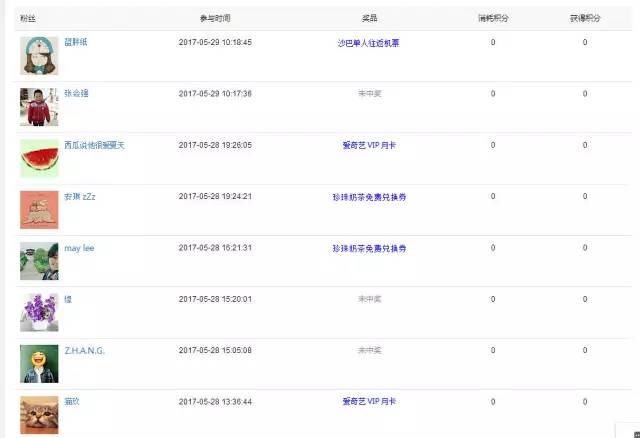Image resolution: width=640 pixels, height=438 pixels.
Task: Select the watermelon slice avatar
Action: (39, 158)
